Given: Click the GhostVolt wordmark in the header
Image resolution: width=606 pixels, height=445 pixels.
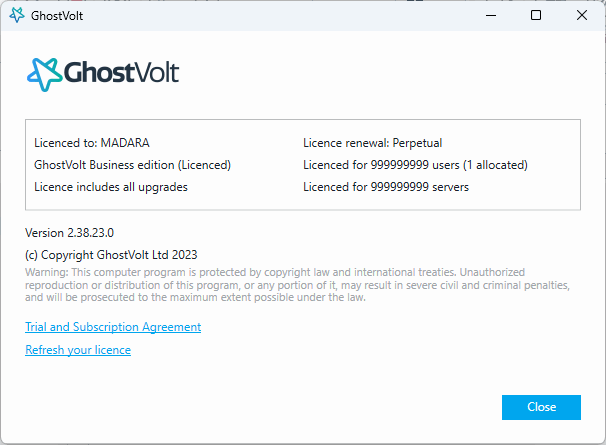Looking at the screenshot, I should tap(121, 74).
